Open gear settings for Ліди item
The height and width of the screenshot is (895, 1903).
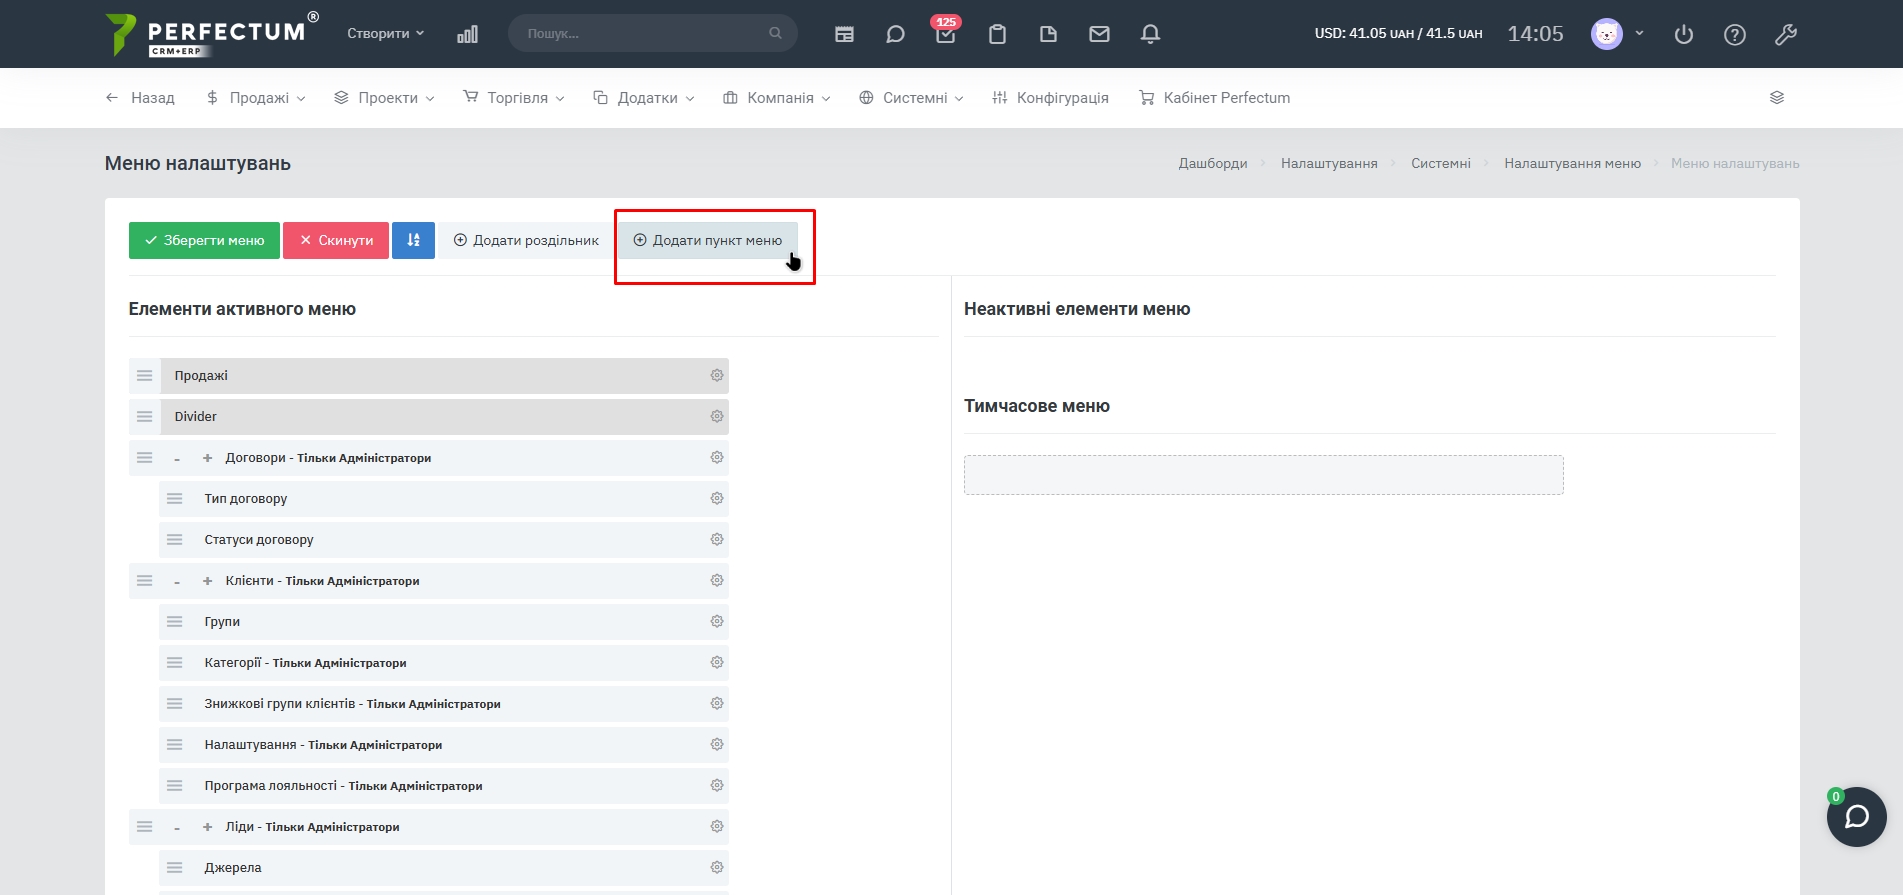(x=717, y=826)
